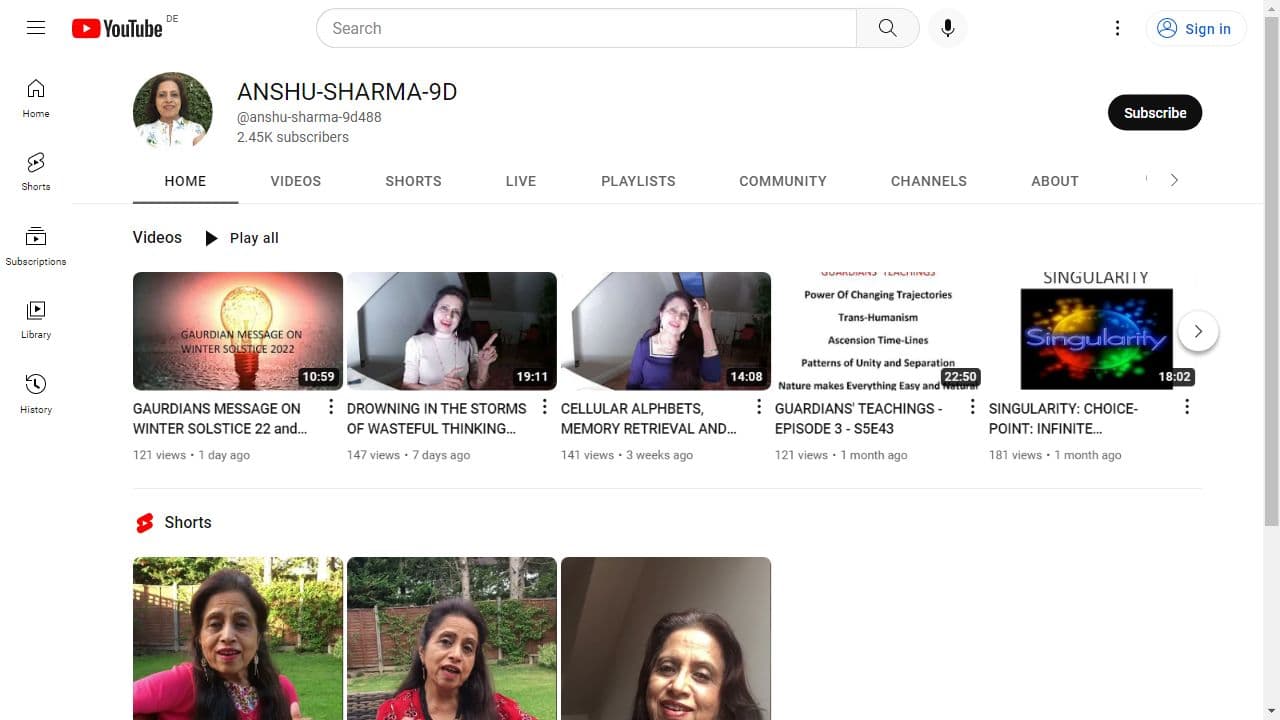The height and width of the screenshot is (720, 1280).
Task: Open the search magnifier icon
Action: click(x=887, y=28)
